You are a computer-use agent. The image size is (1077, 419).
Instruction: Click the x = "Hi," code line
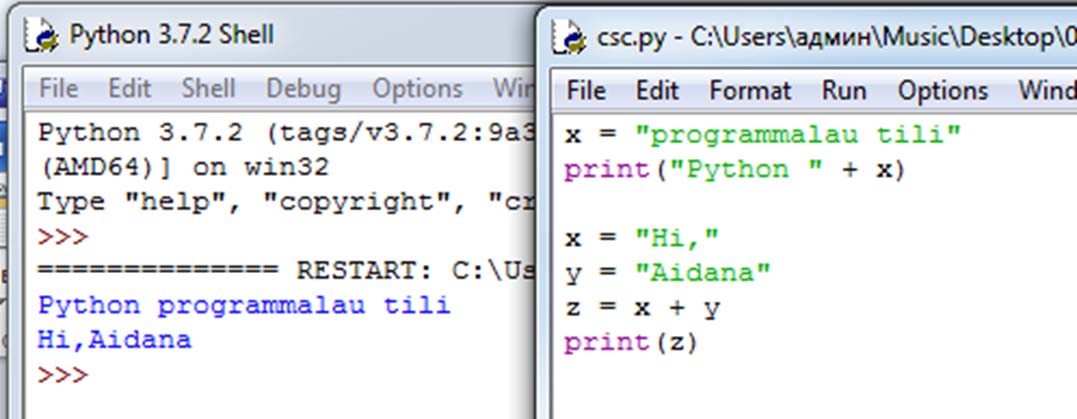pyautogui.click(x=642, y=238)
